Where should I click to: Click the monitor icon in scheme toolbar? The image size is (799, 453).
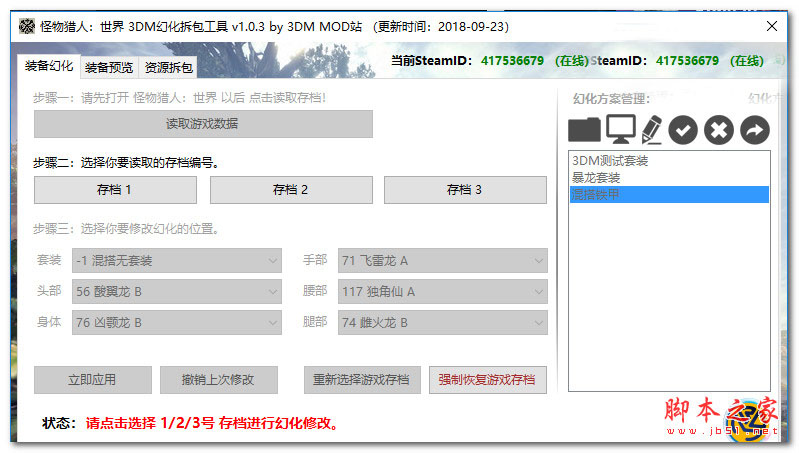[621, 129]
